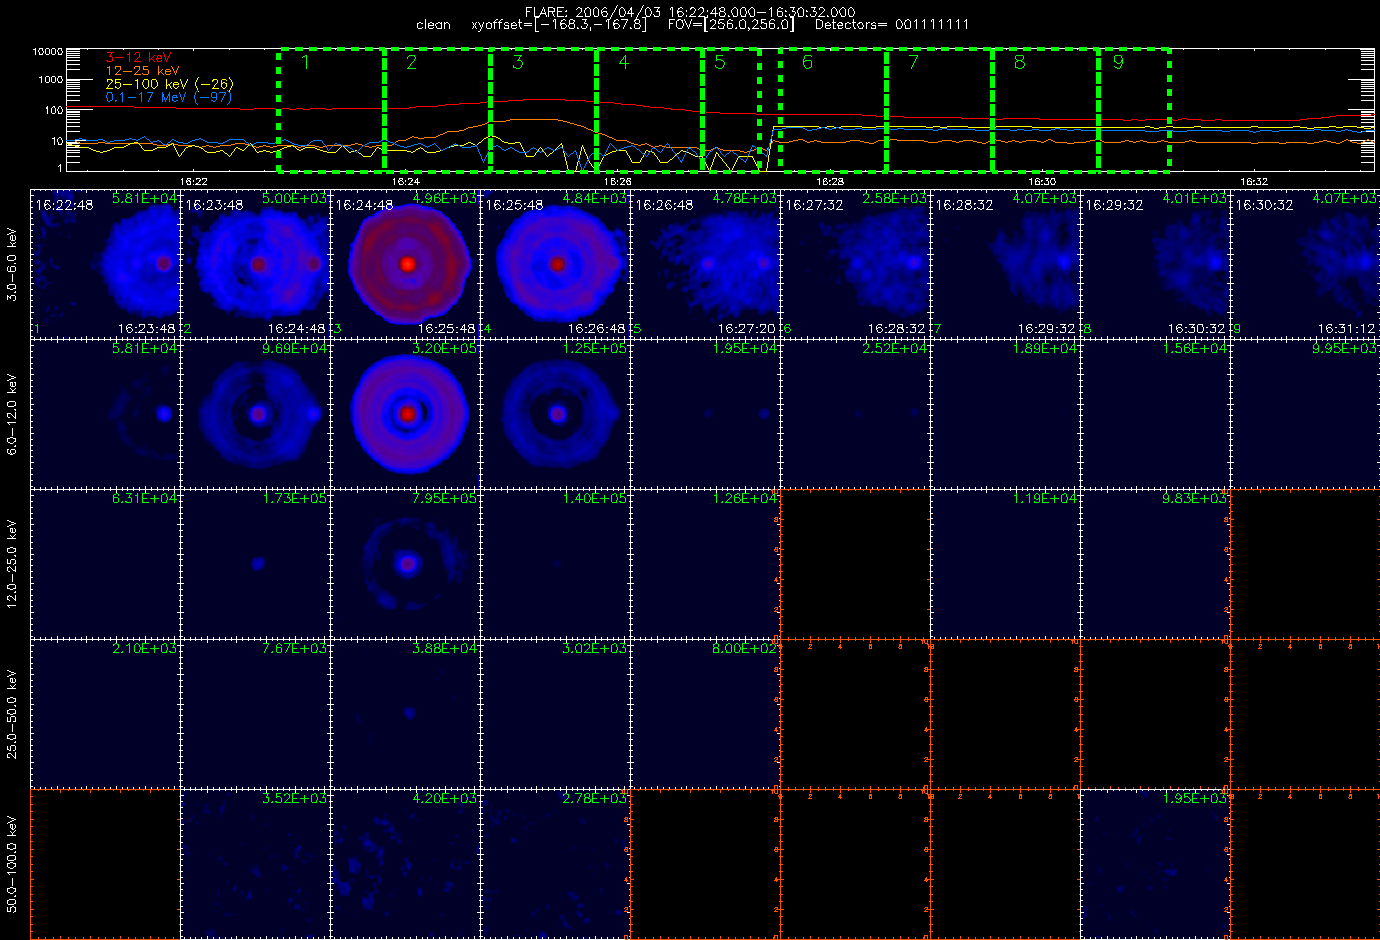Open the 3.0-6.0 keV image for interval 5
This screenshot has height=940, width=1380.
(x=706, y=264)
